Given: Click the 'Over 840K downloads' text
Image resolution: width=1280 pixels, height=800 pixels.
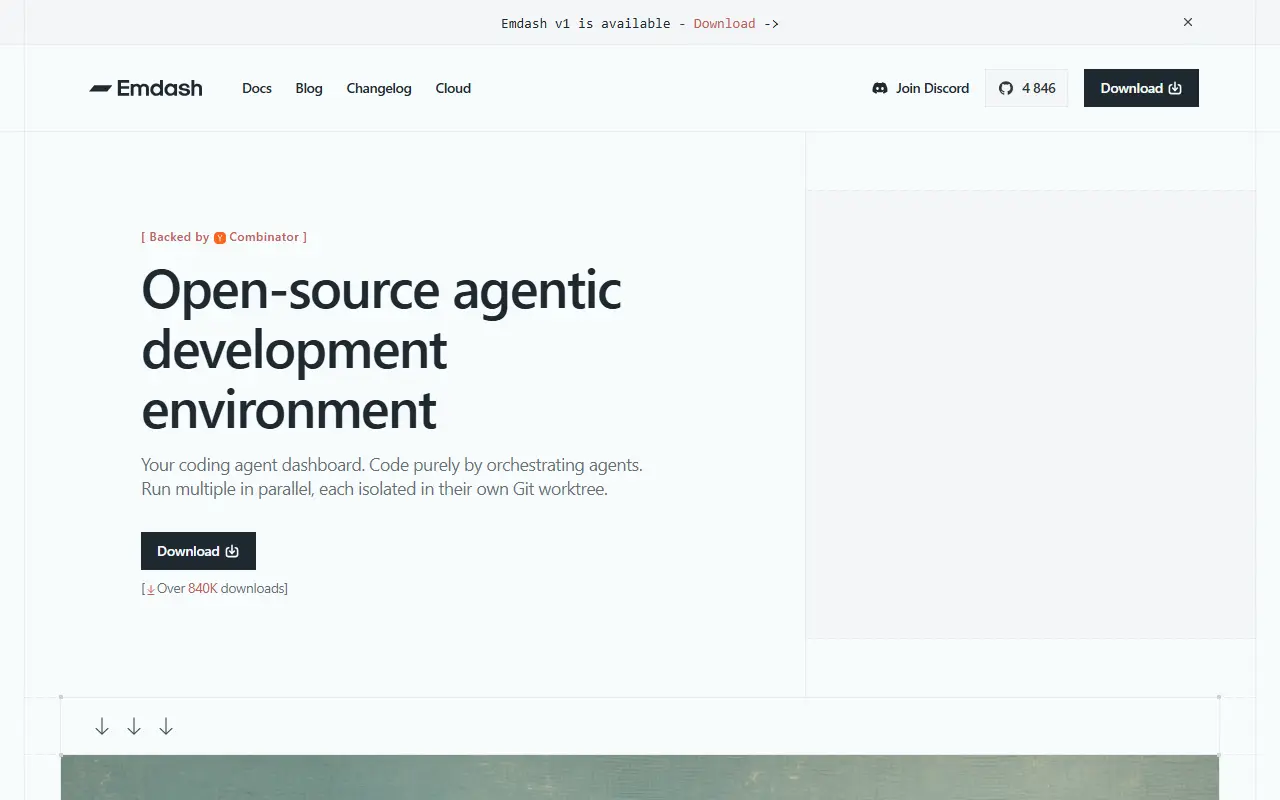Looking at the screenshot, I should tap(215, 588).
